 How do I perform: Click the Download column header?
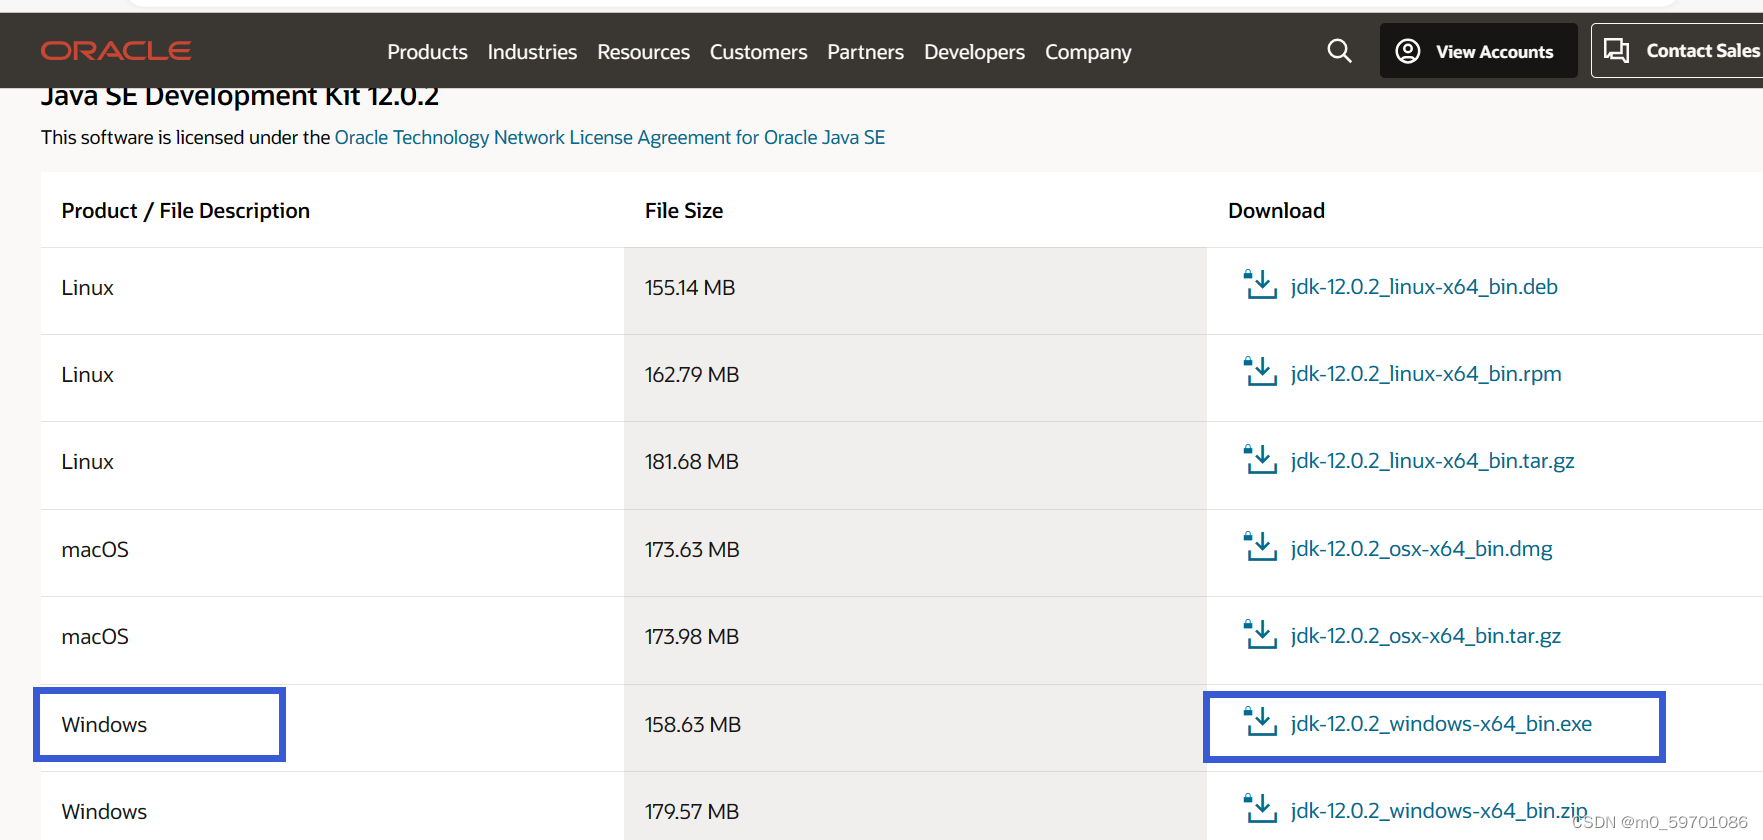[x=1276, y=211]
